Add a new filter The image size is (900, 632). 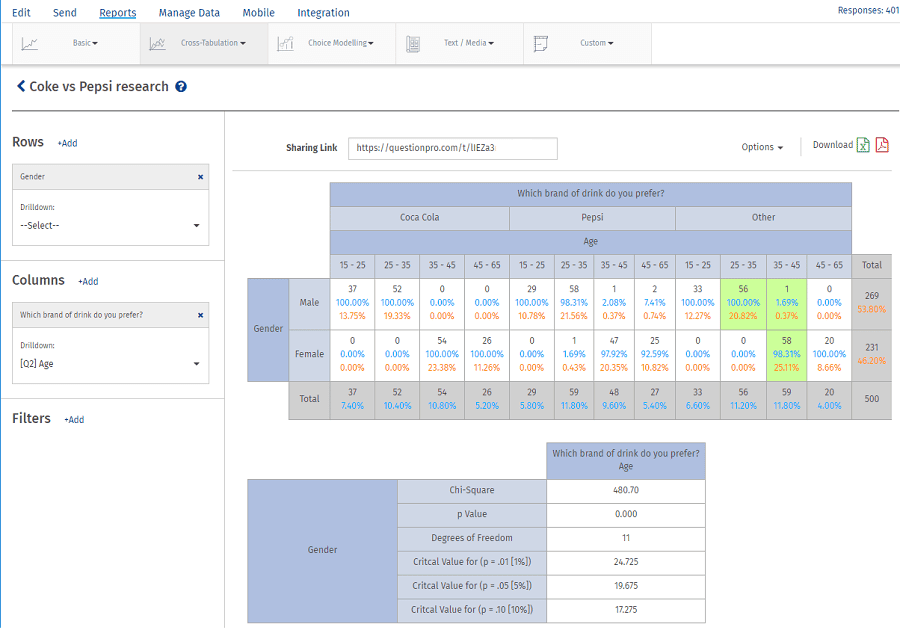coord(74,420)
